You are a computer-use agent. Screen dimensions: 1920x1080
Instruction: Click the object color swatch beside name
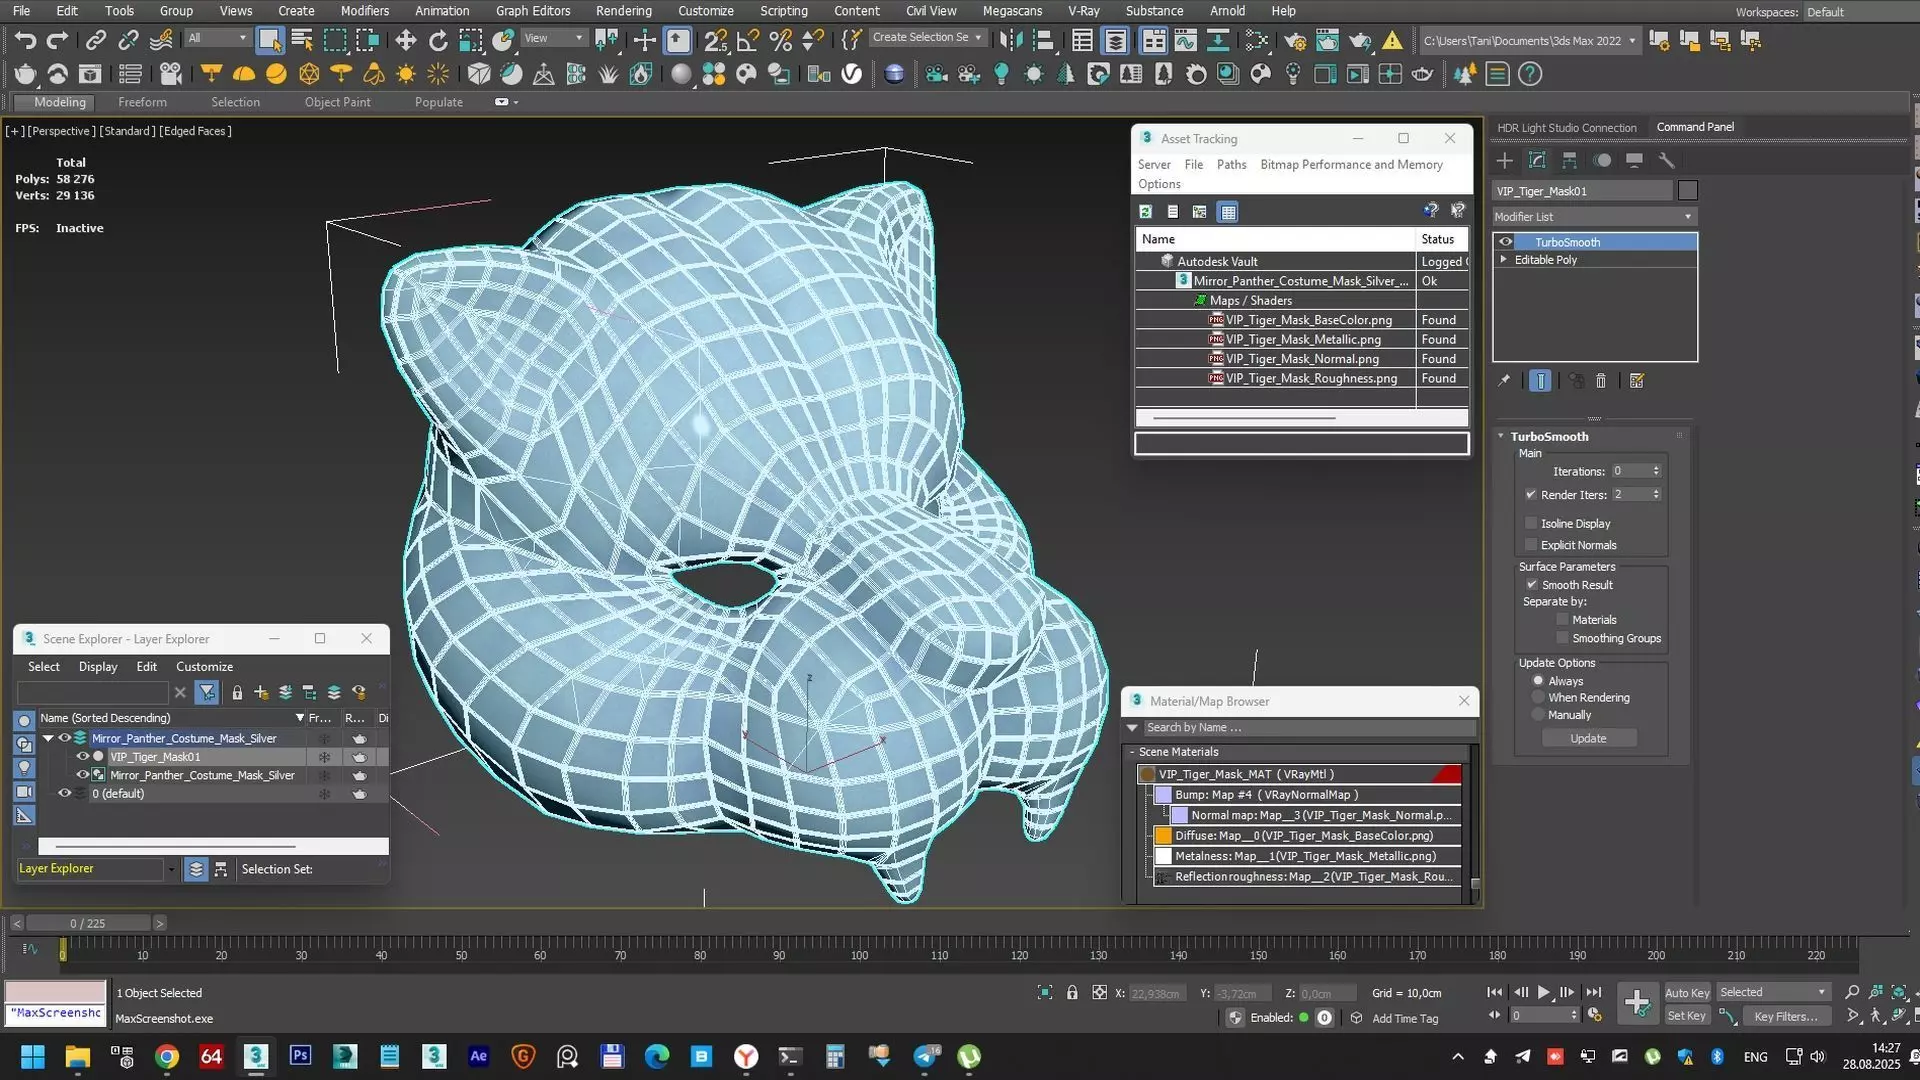[x=1688, y=191]
